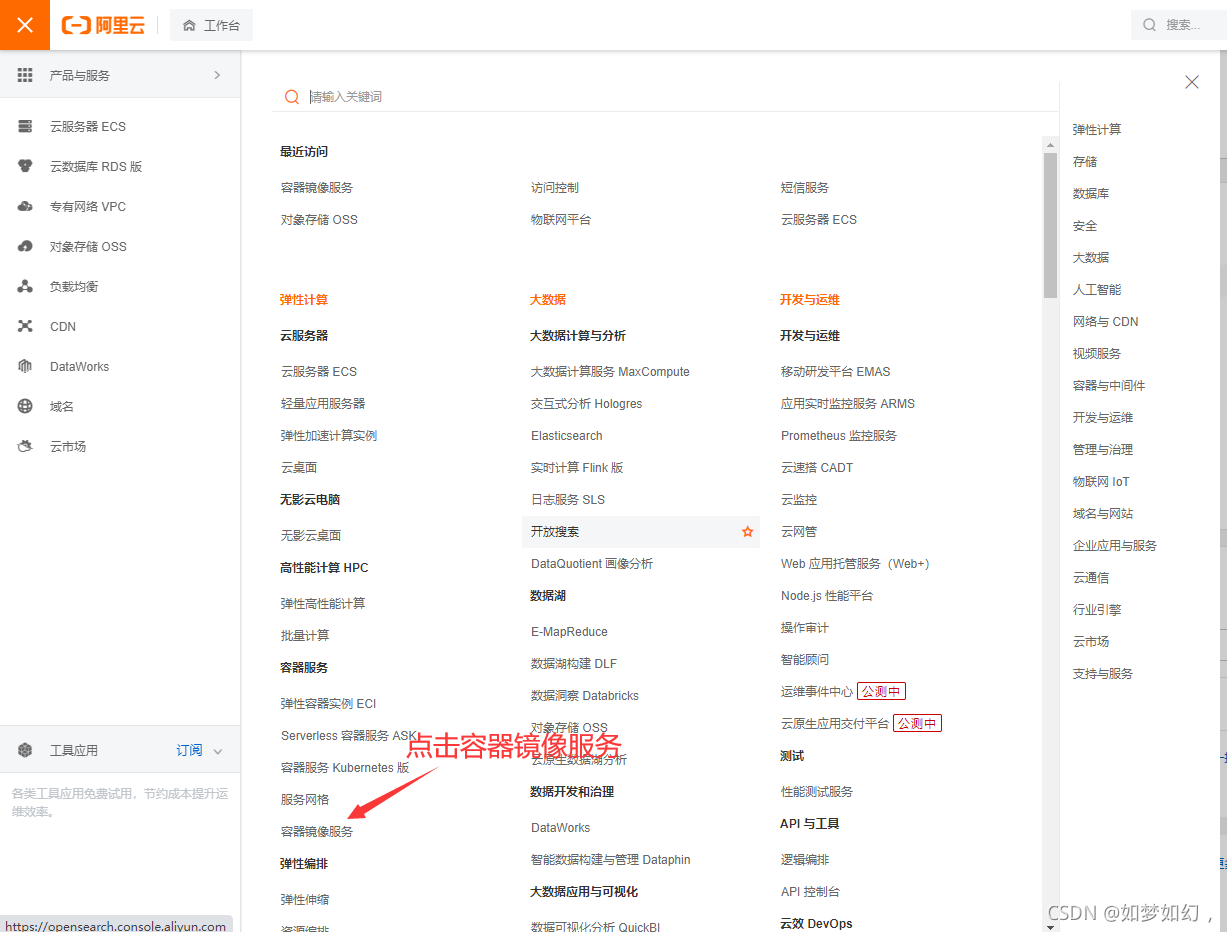The width and height of the screenshot is (1227, 932).
Task: Click the 工具应用 panel icon
Action: point(26,749)
